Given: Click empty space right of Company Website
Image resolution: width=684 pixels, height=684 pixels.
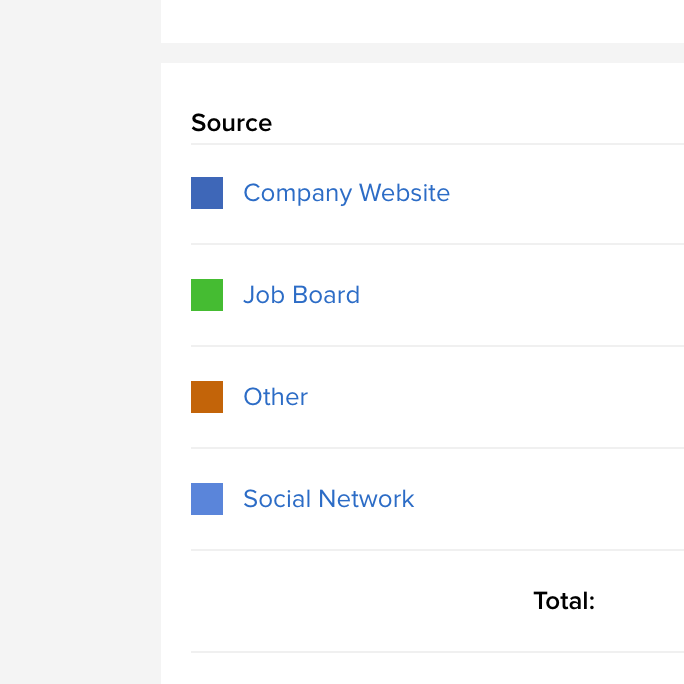Looking at the screenshot, I should pos(567,193).
